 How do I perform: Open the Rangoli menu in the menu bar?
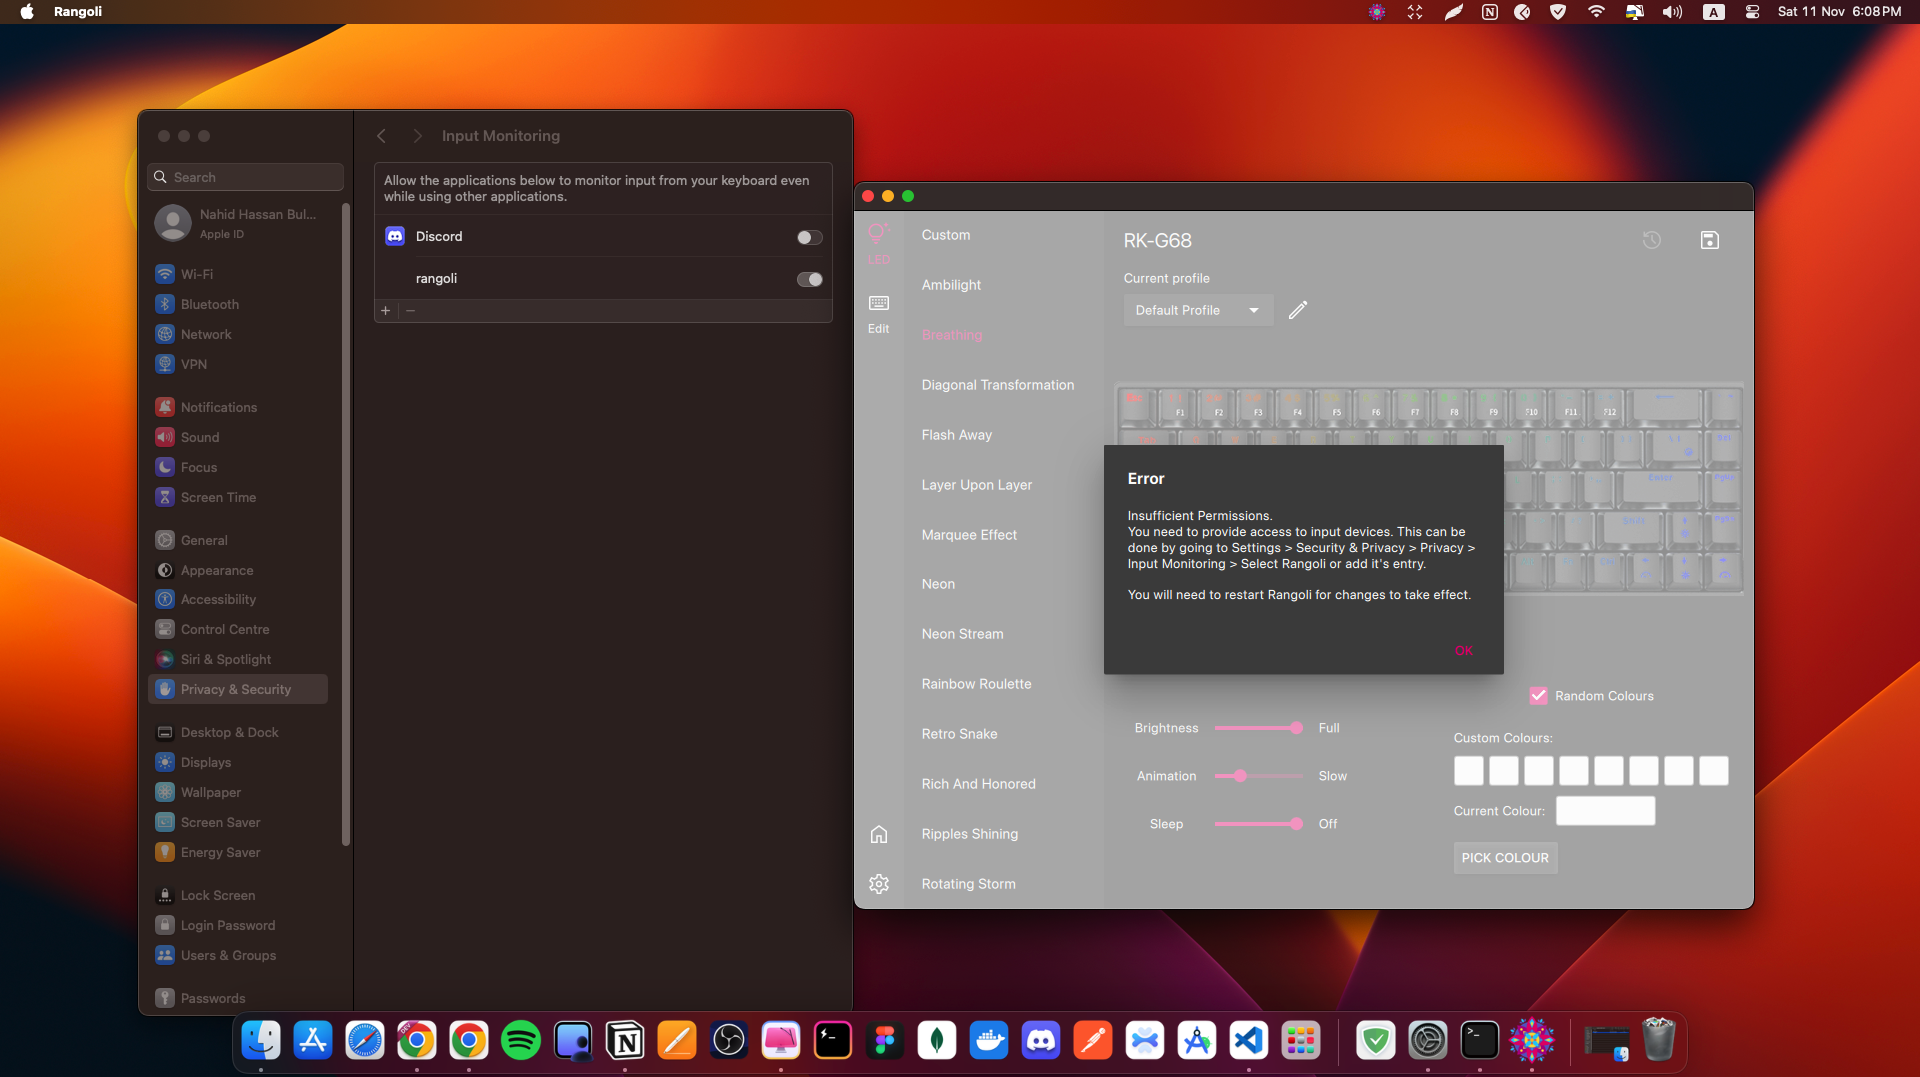78,12
